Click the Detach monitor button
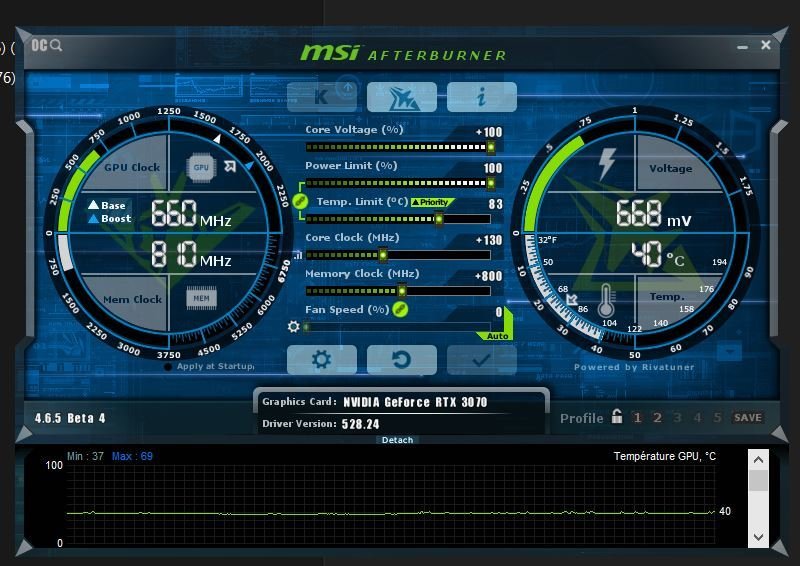800x566 pixels. [397, 440]
